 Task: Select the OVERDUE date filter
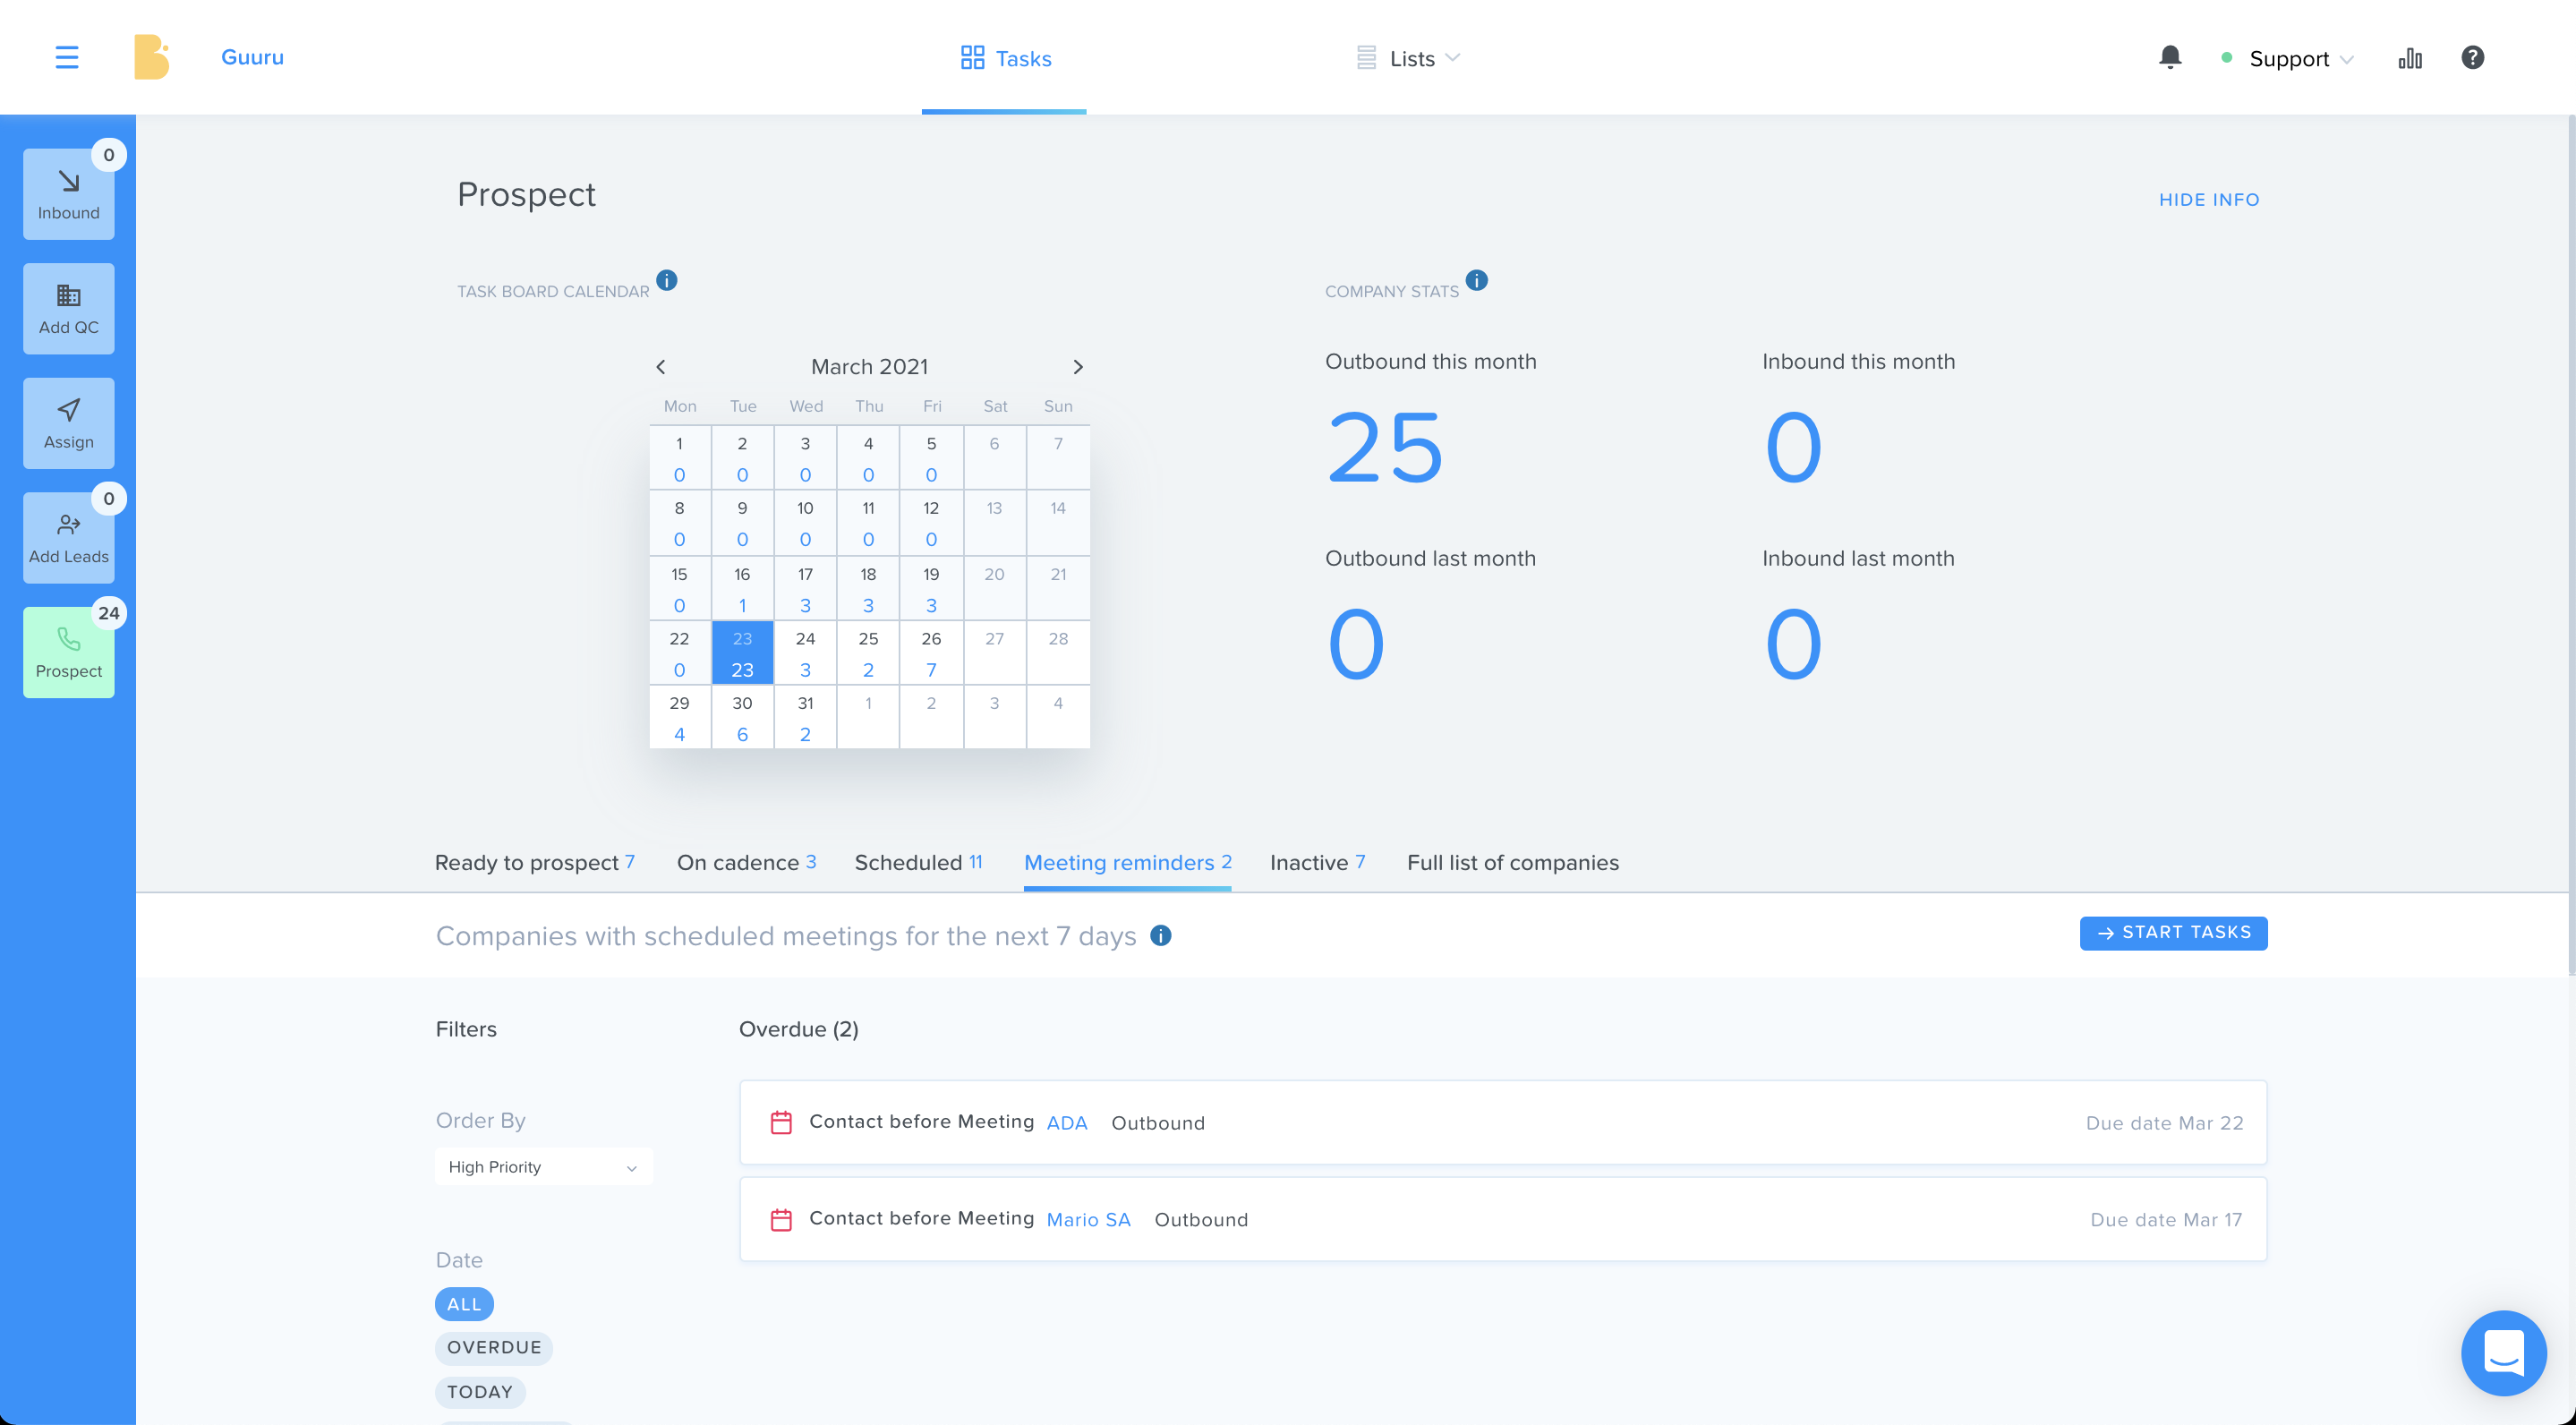click(494, 1348)
